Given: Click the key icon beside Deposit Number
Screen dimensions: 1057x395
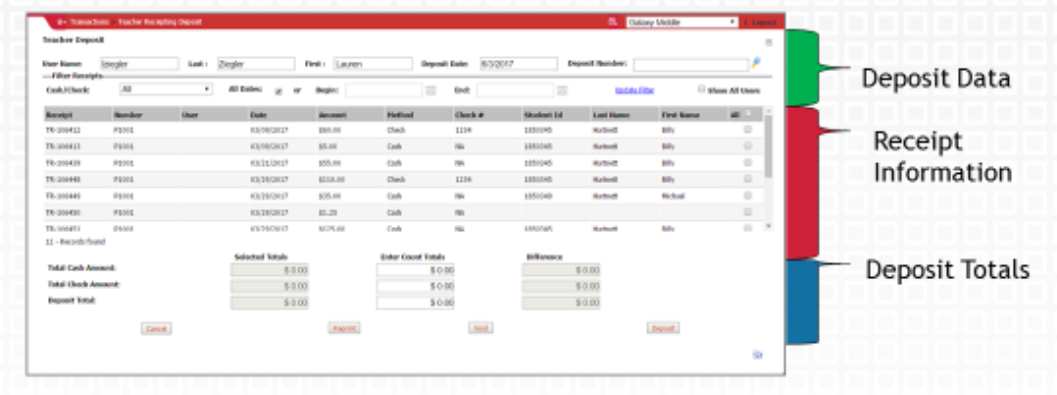Looking at the screenshot, I should pos(756,63).
